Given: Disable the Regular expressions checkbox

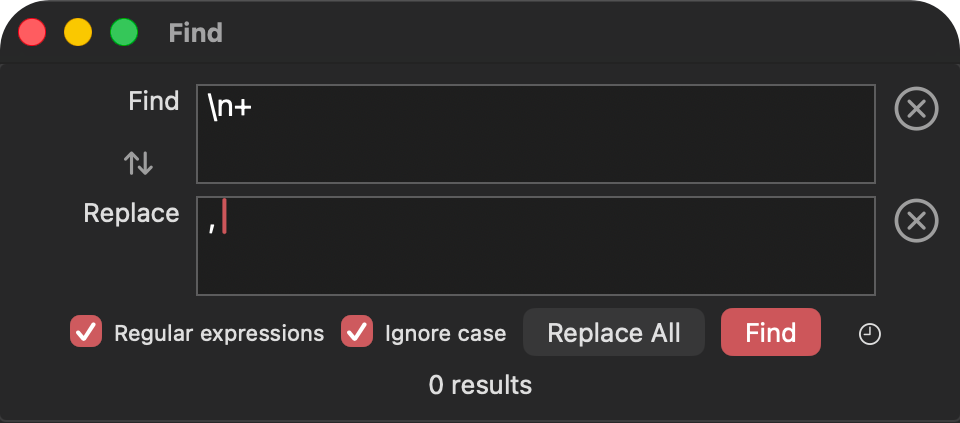Looking at the screenshot, I should click(x=86, y=332).
